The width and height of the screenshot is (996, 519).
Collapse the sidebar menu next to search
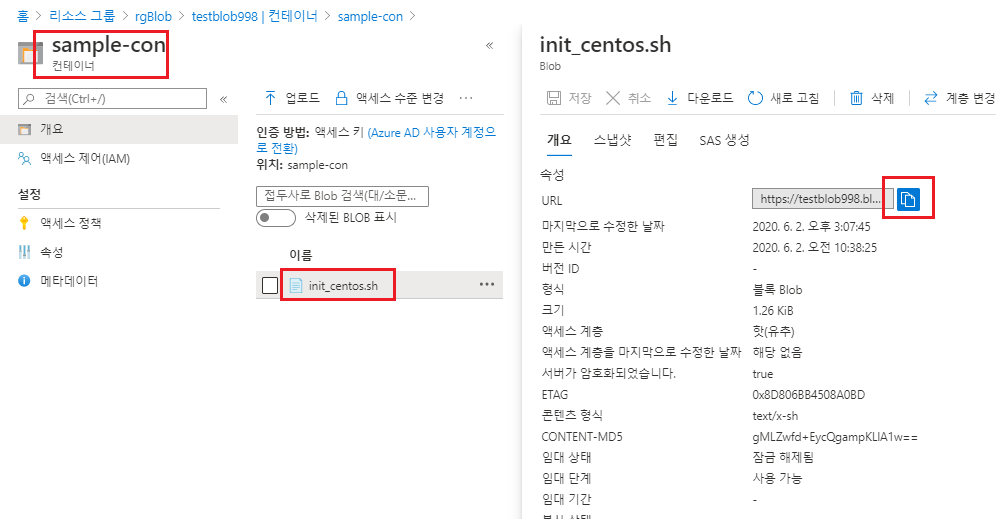[224, 99]
